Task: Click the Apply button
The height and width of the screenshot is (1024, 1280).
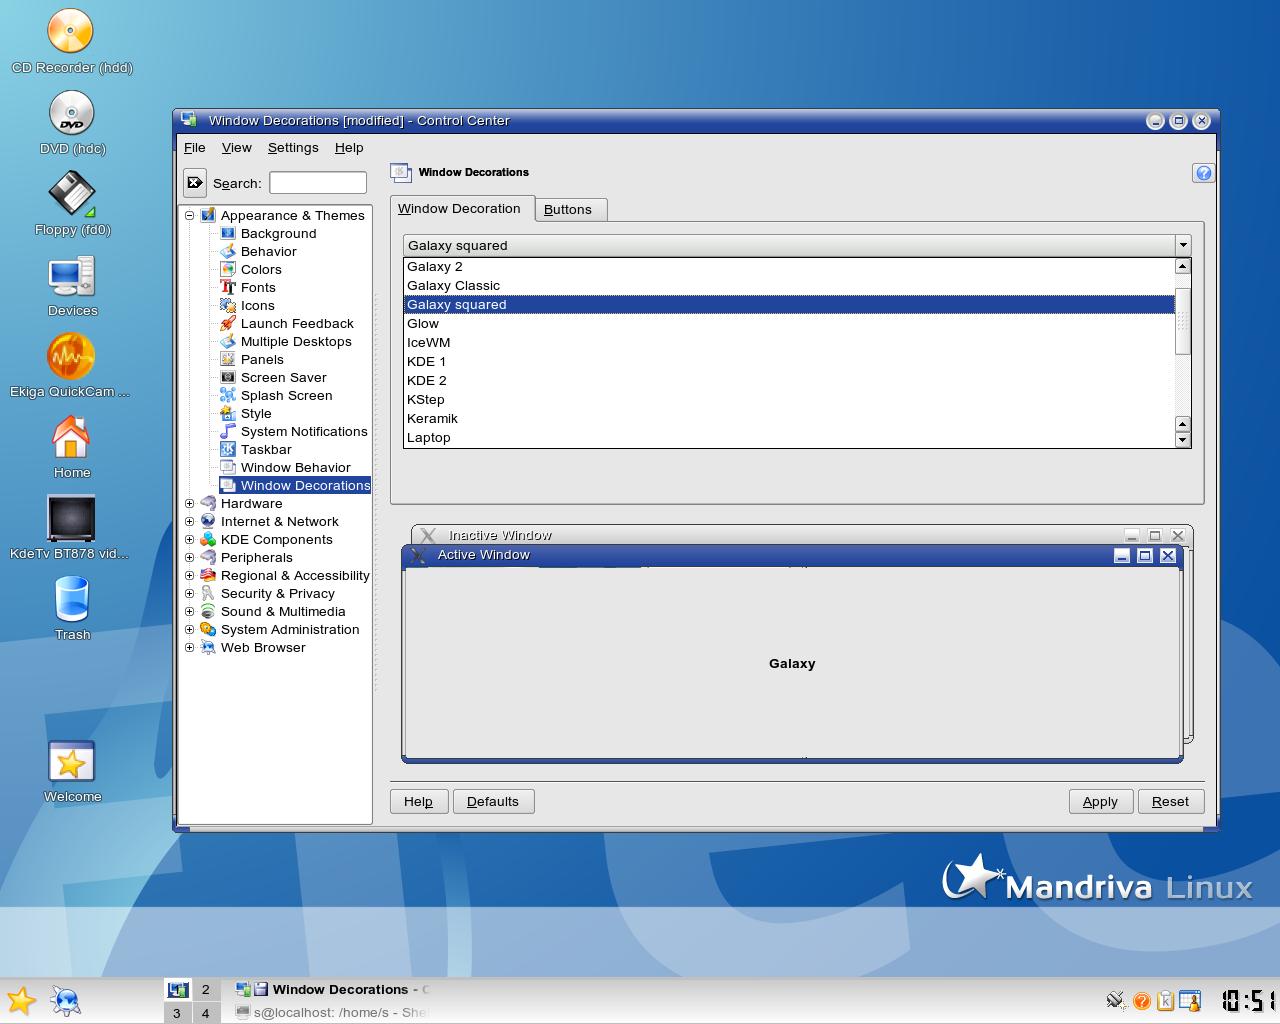Action: coord(1100,801)
